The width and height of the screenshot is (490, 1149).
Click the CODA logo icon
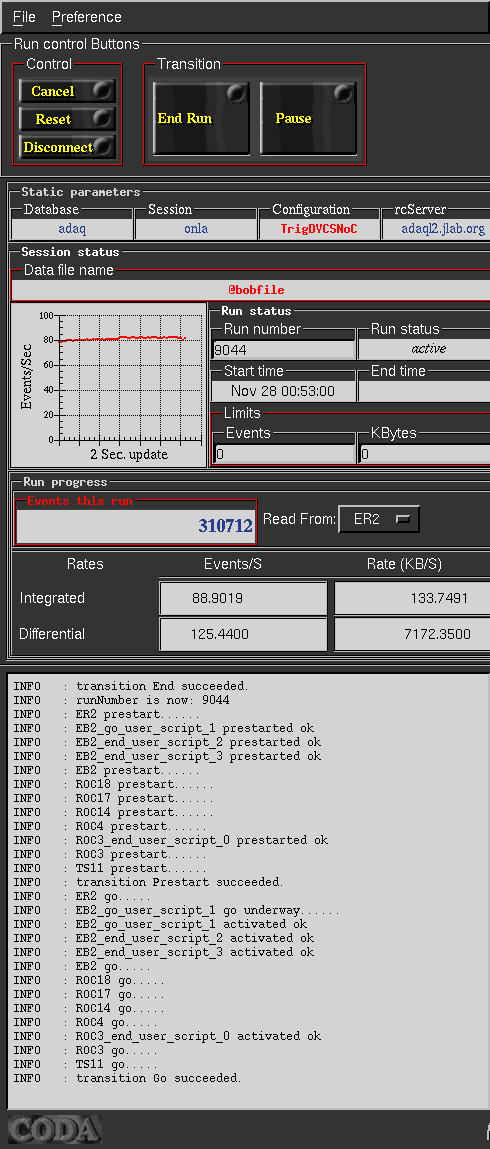[54, 1129]
